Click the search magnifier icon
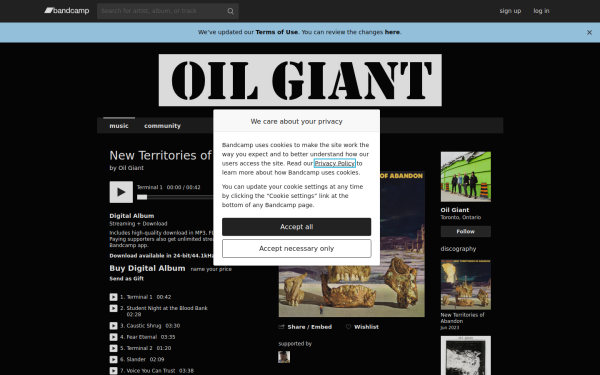Viewport: 600px width, 375px height. coord(230,11)
